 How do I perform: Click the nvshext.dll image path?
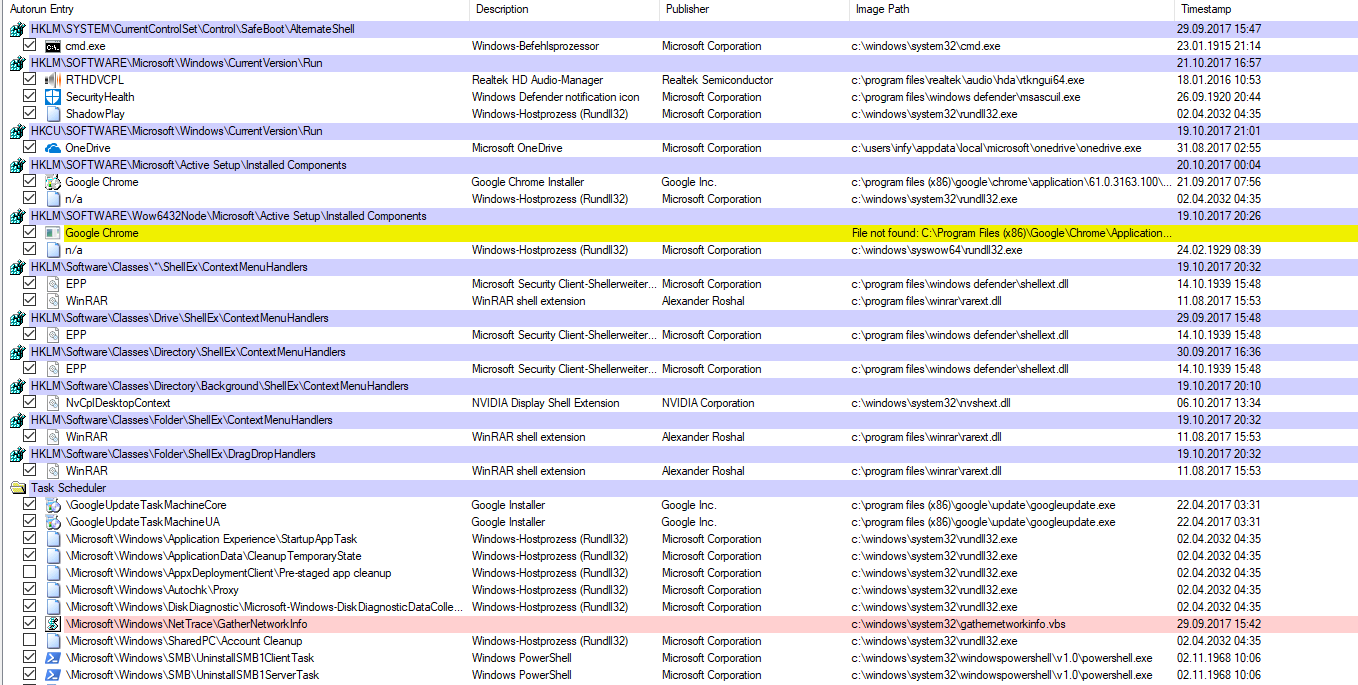(x=931, y=403)
